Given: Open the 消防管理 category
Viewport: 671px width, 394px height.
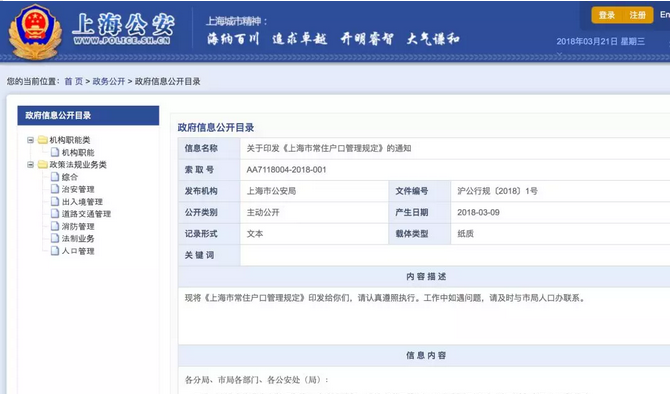Looking at the screenshot, I should click(x=78, y=226).
